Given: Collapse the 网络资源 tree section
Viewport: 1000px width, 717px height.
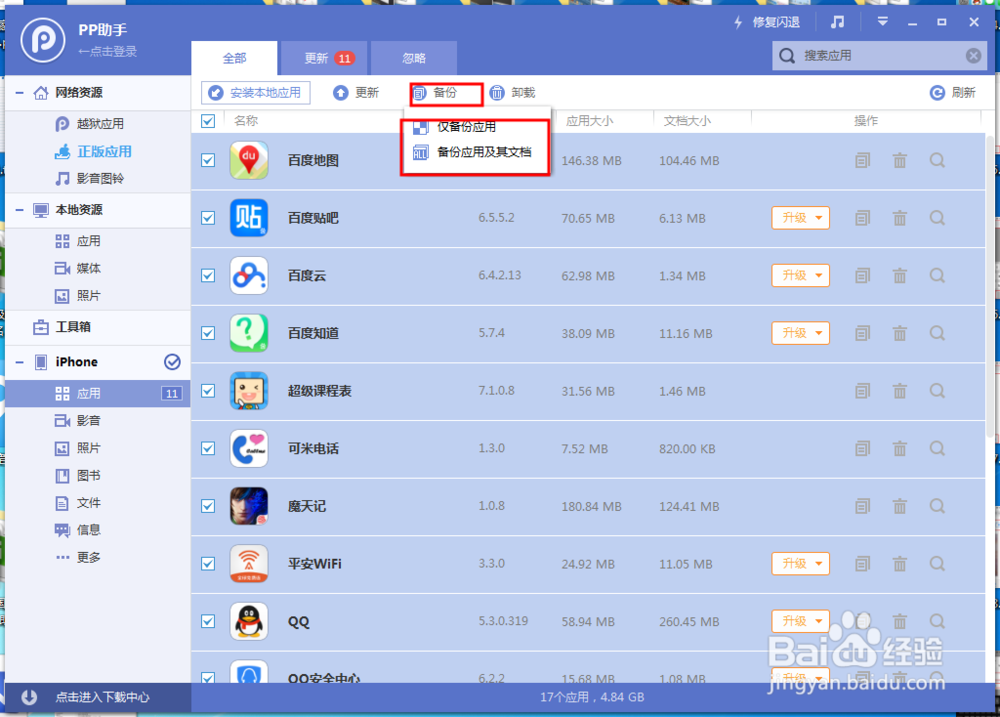Looking at the screenshot, I should coord(20,93).
